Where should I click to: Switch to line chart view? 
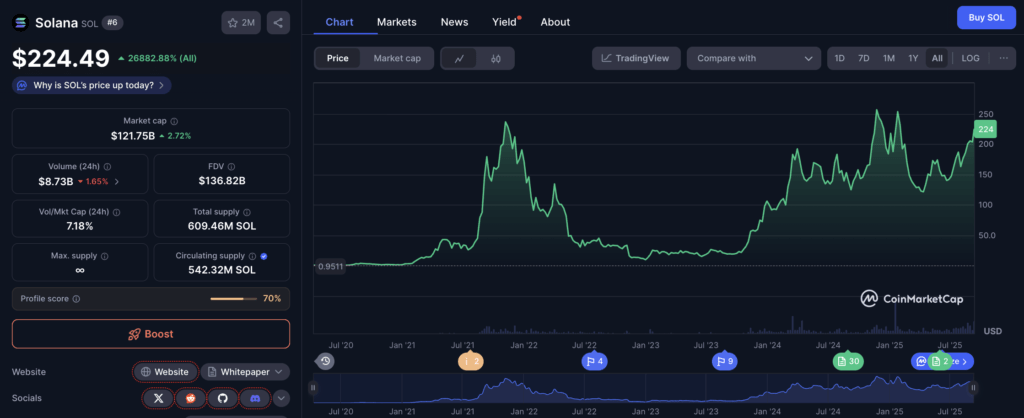(x=460, y=58)
